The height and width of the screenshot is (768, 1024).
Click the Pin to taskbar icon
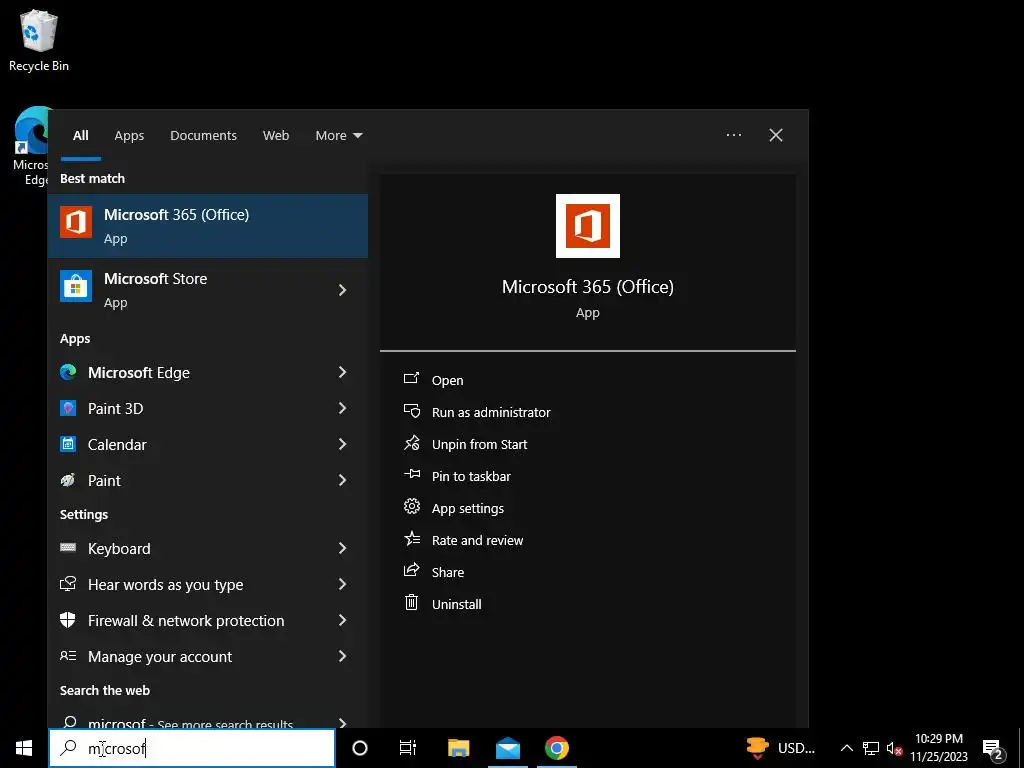[x=411, y=474]
